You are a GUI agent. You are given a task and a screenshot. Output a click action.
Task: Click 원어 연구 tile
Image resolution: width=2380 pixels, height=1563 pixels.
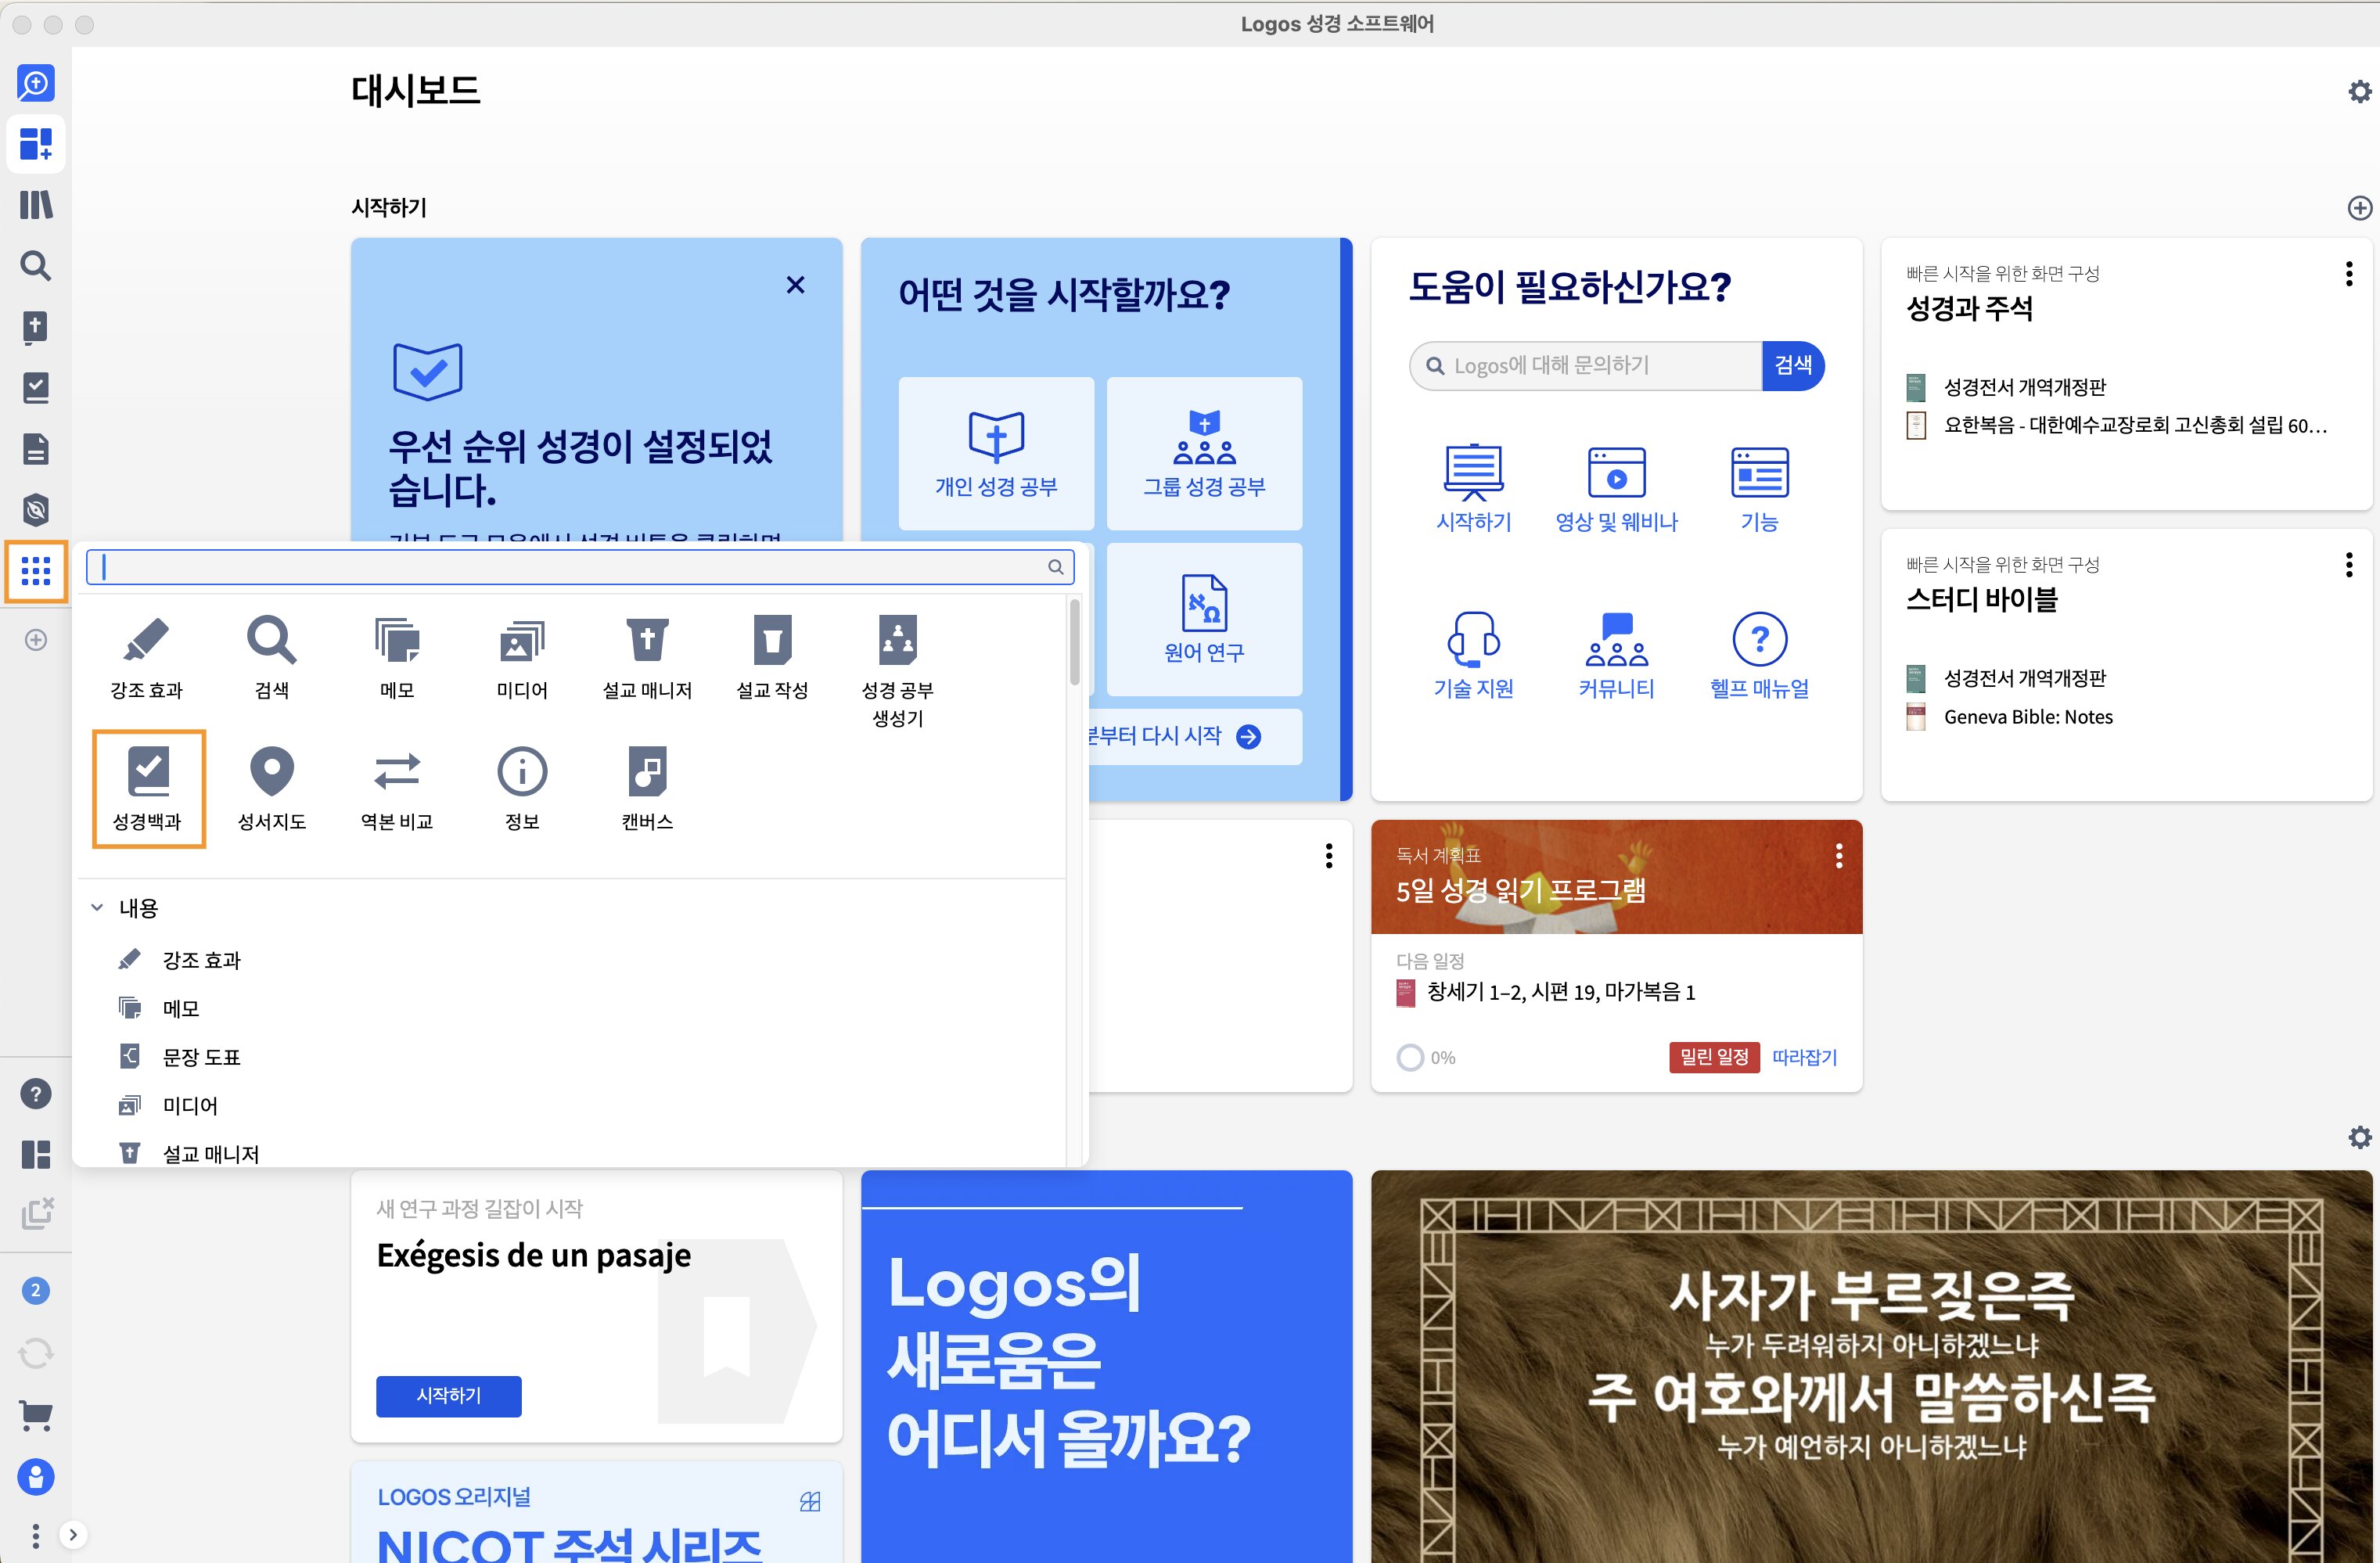(1204, 619)
